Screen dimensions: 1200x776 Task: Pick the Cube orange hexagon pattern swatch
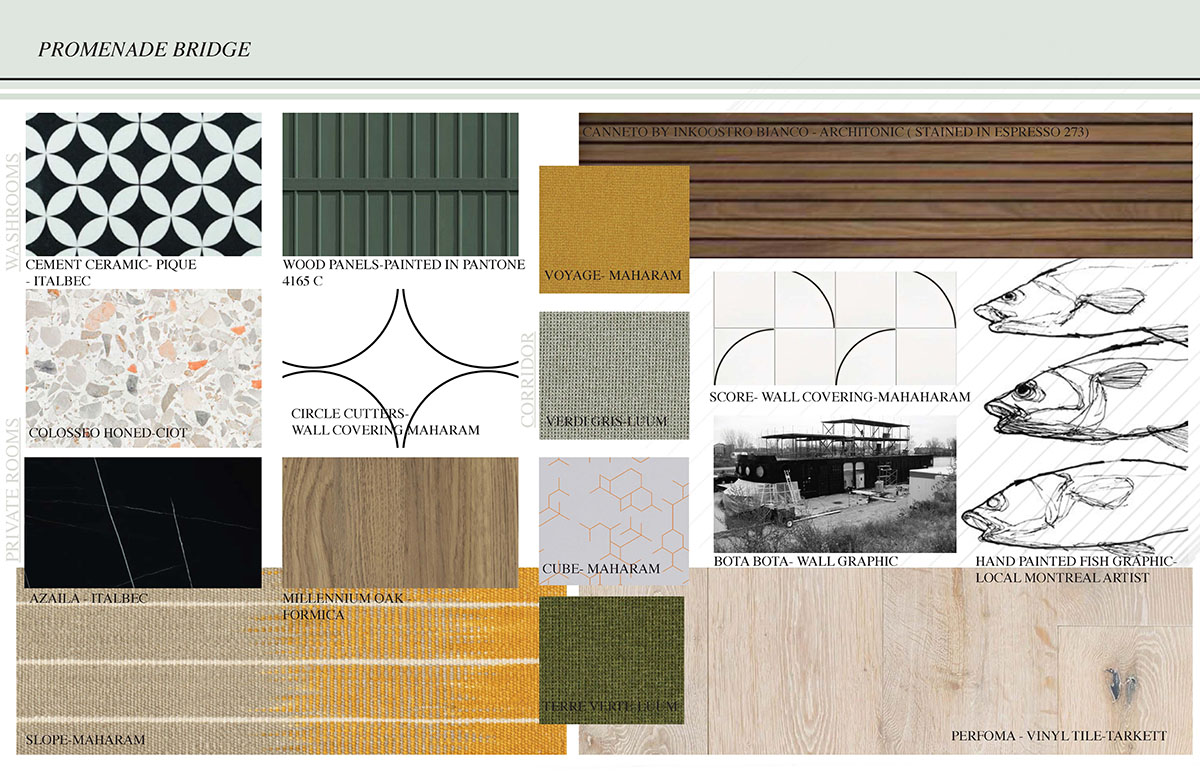pos(614,522)
